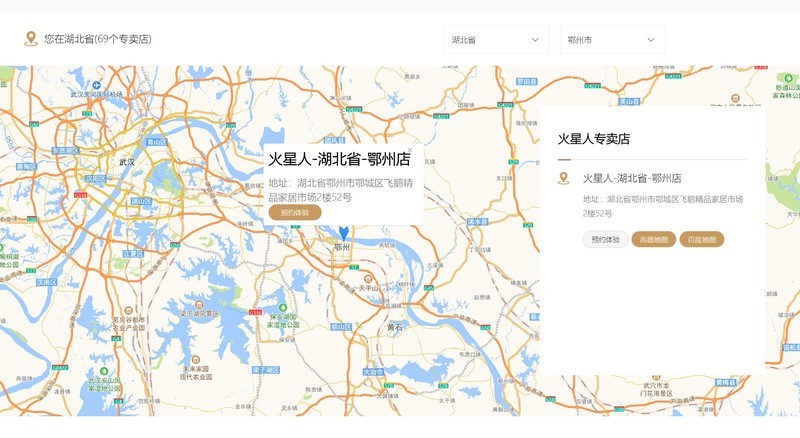
Task: Click the 火星人专卖店 panel heading
Action: [594, 139]
